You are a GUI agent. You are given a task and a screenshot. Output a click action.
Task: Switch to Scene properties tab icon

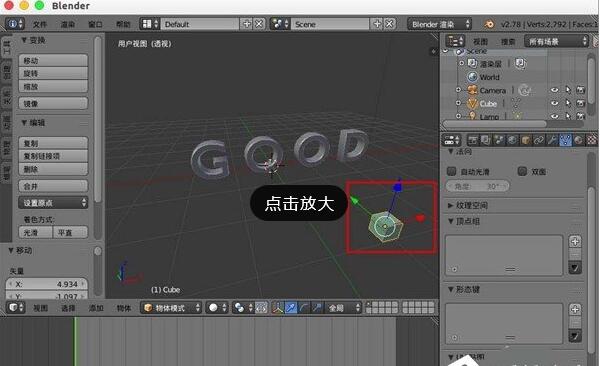(499, 141)
